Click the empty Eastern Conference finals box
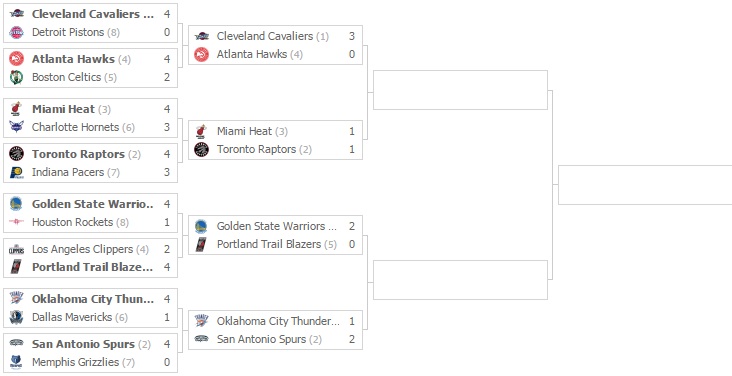The width and height of the screenshot is (732, 376). coord(460,90)
